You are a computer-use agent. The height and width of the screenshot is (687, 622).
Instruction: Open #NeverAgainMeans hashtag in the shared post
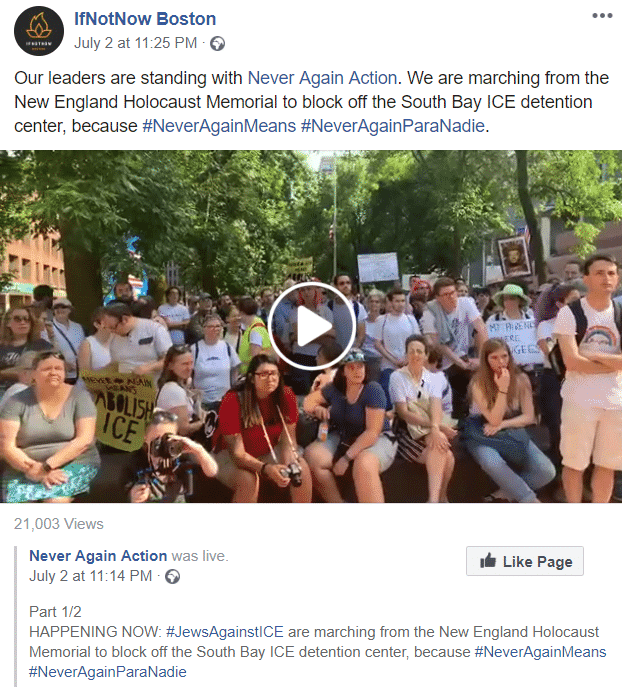pyautogui.click(x=541, y=652)
